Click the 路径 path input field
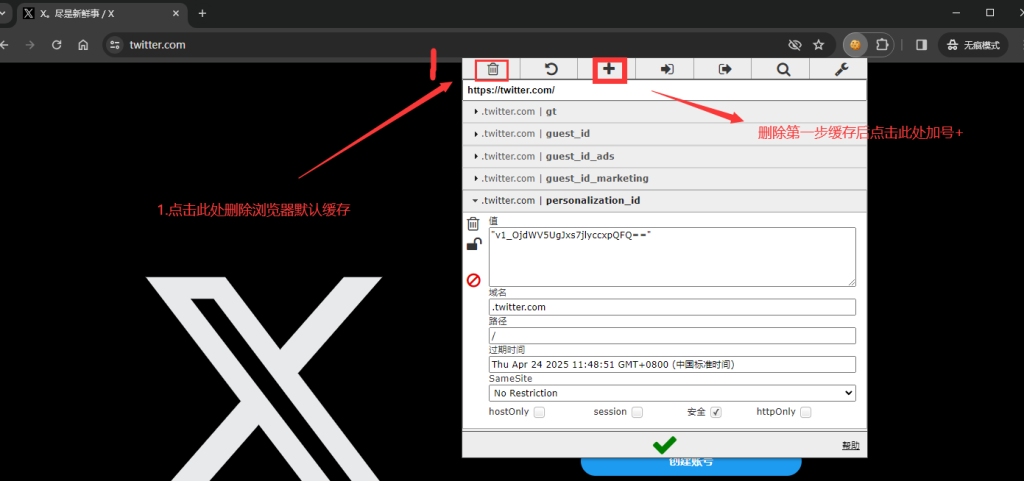Viewport: 1024px width, 481px height. tap(672, 335)
